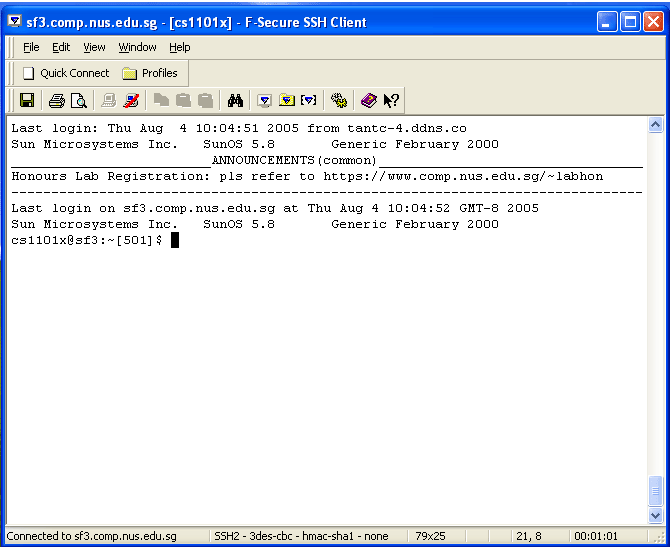Open Help book icon
670x550 pixels.
368,101
